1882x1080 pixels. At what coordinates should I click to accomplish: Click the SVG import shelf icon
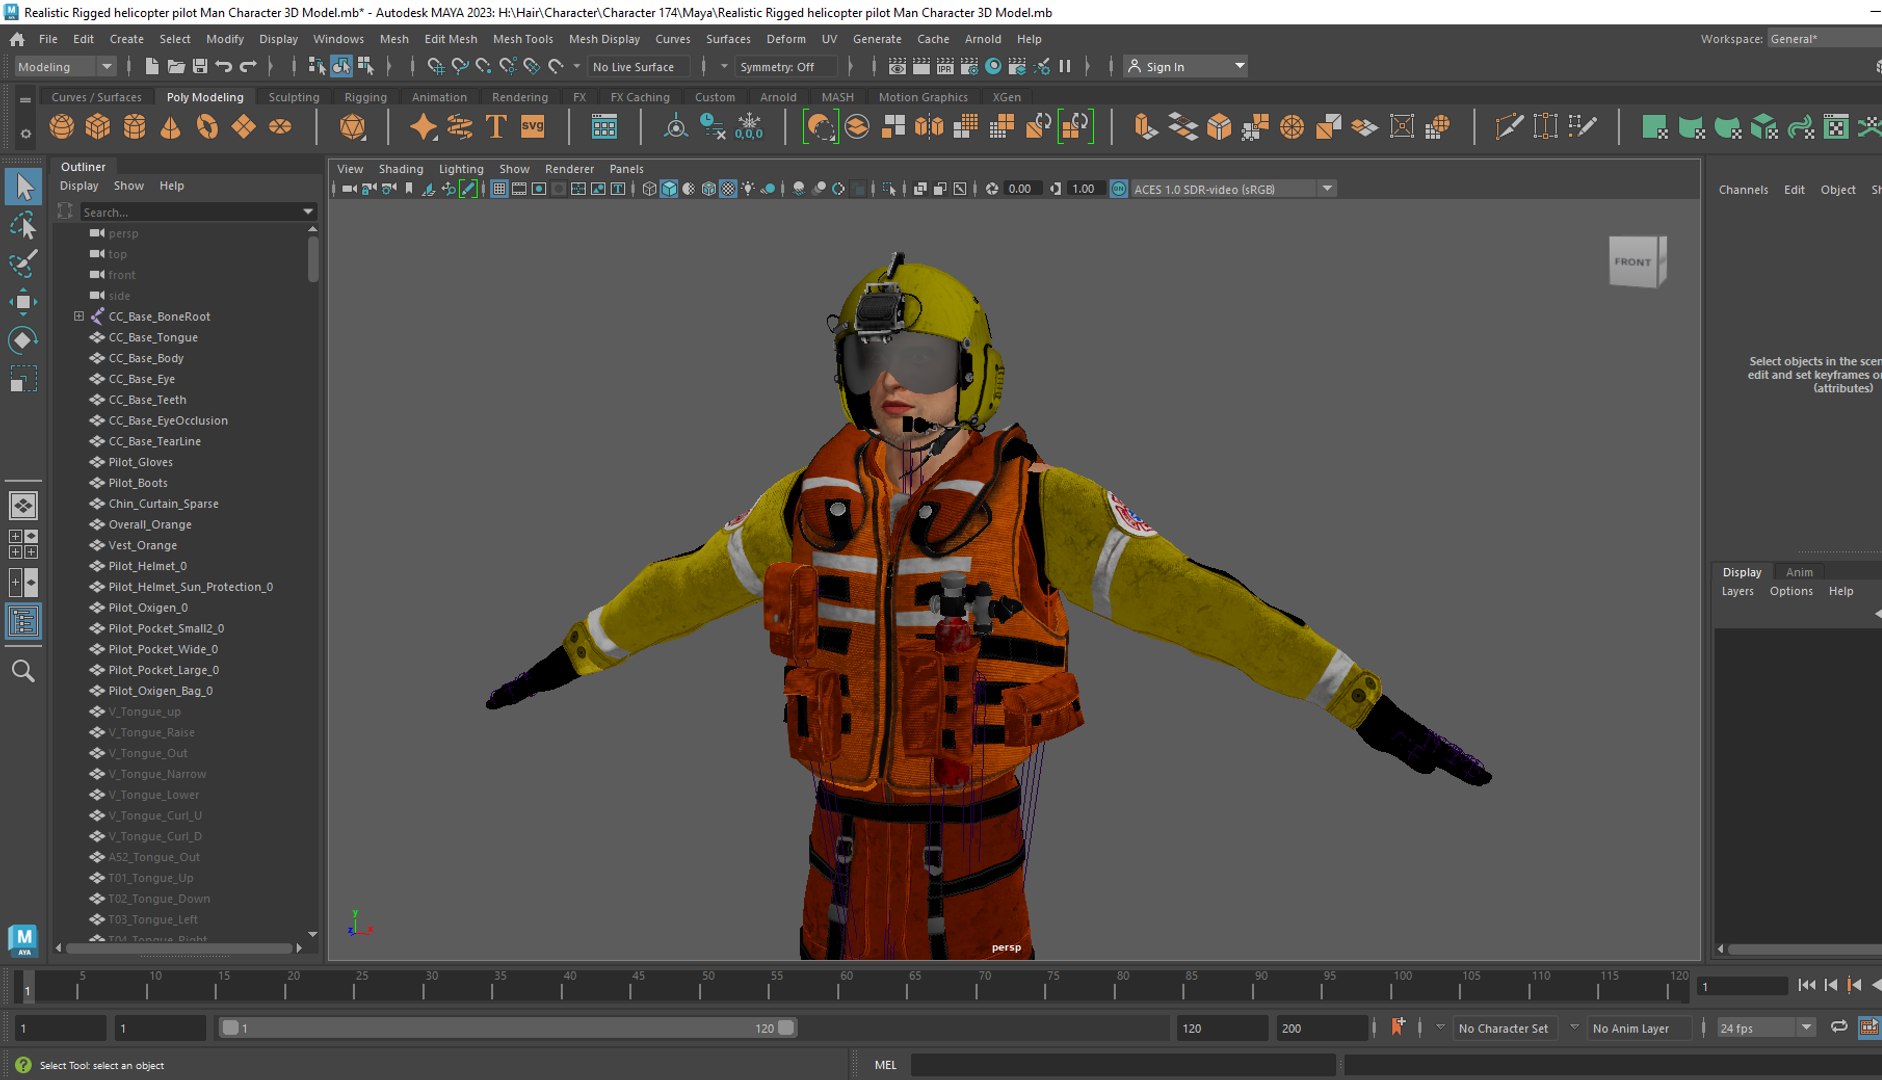[532, 127]
